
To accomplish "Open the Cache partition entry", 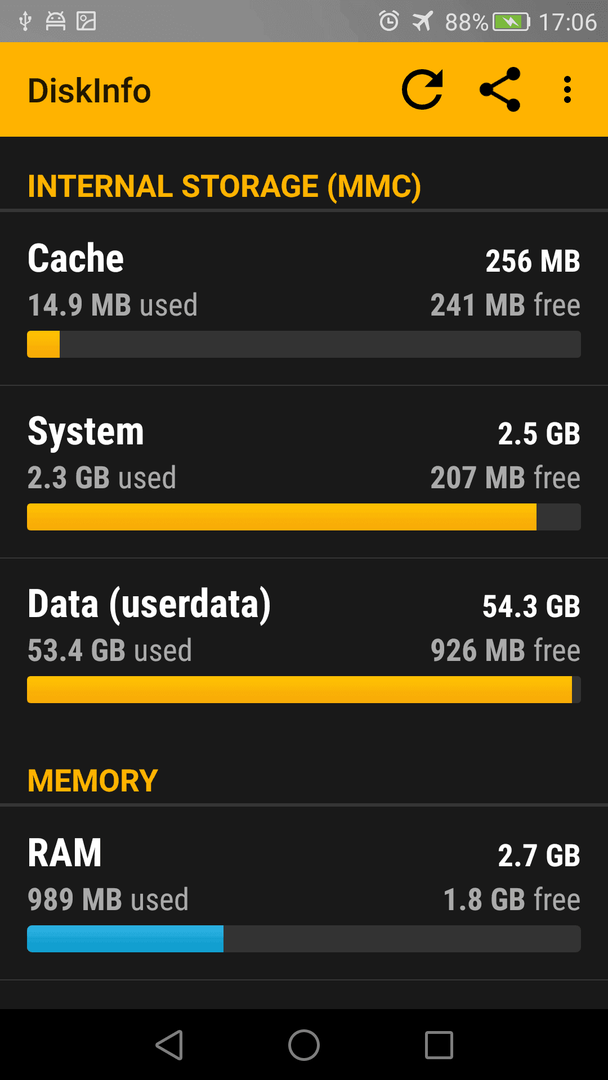I will (x=304, y=298).
